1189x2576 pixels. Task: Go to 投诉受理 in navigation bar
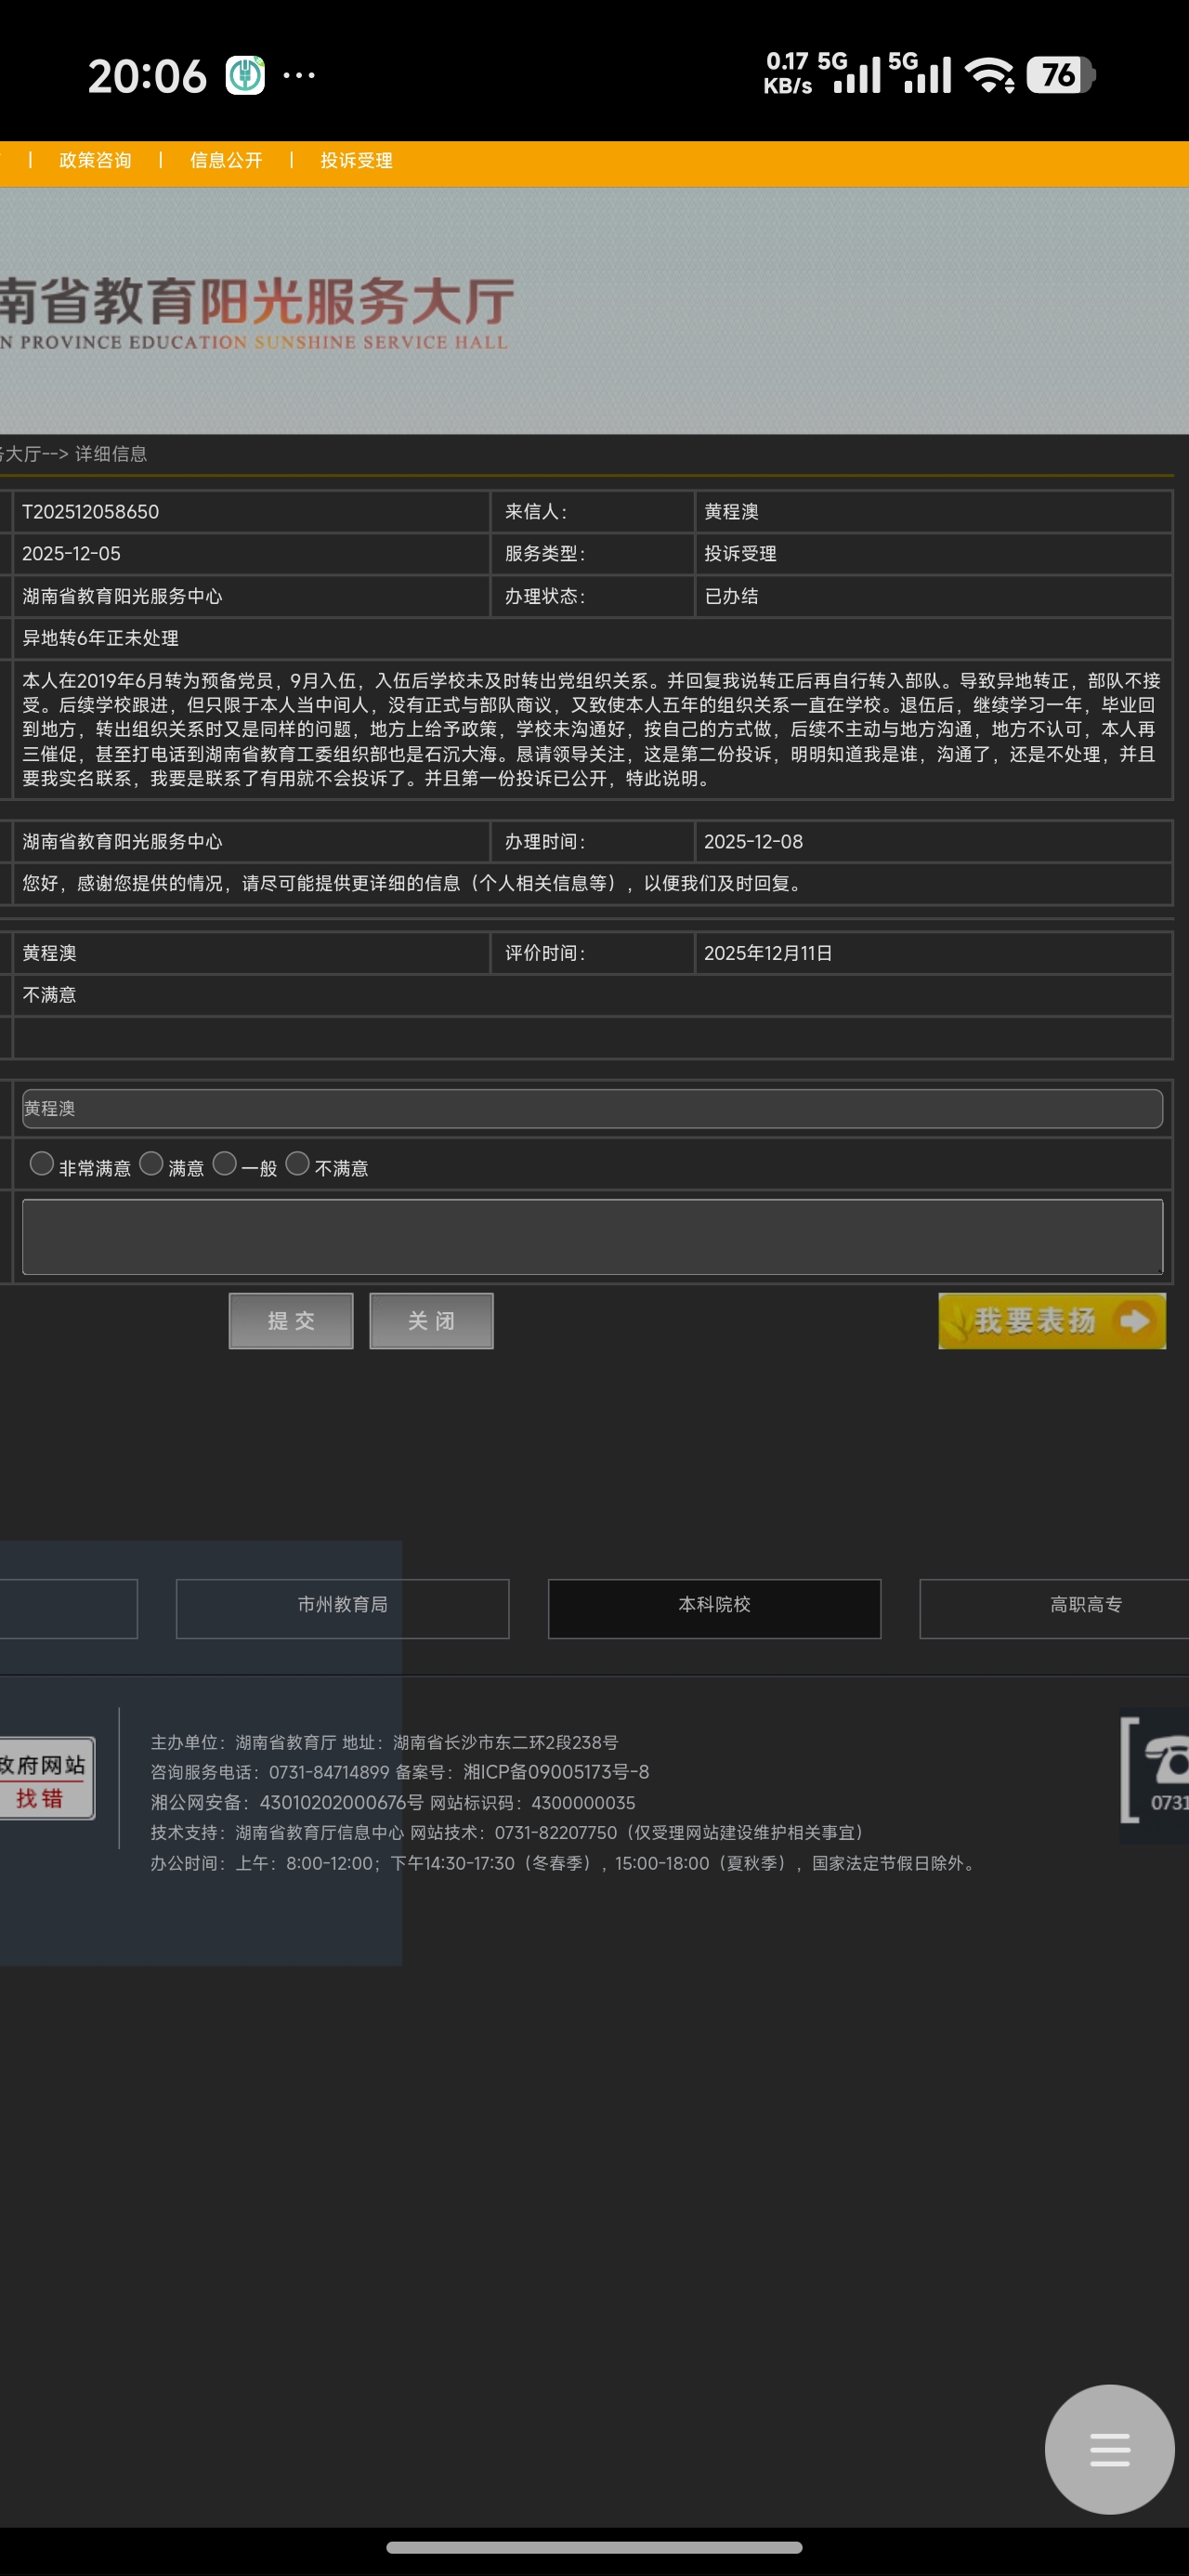click(x=356, y=160)
